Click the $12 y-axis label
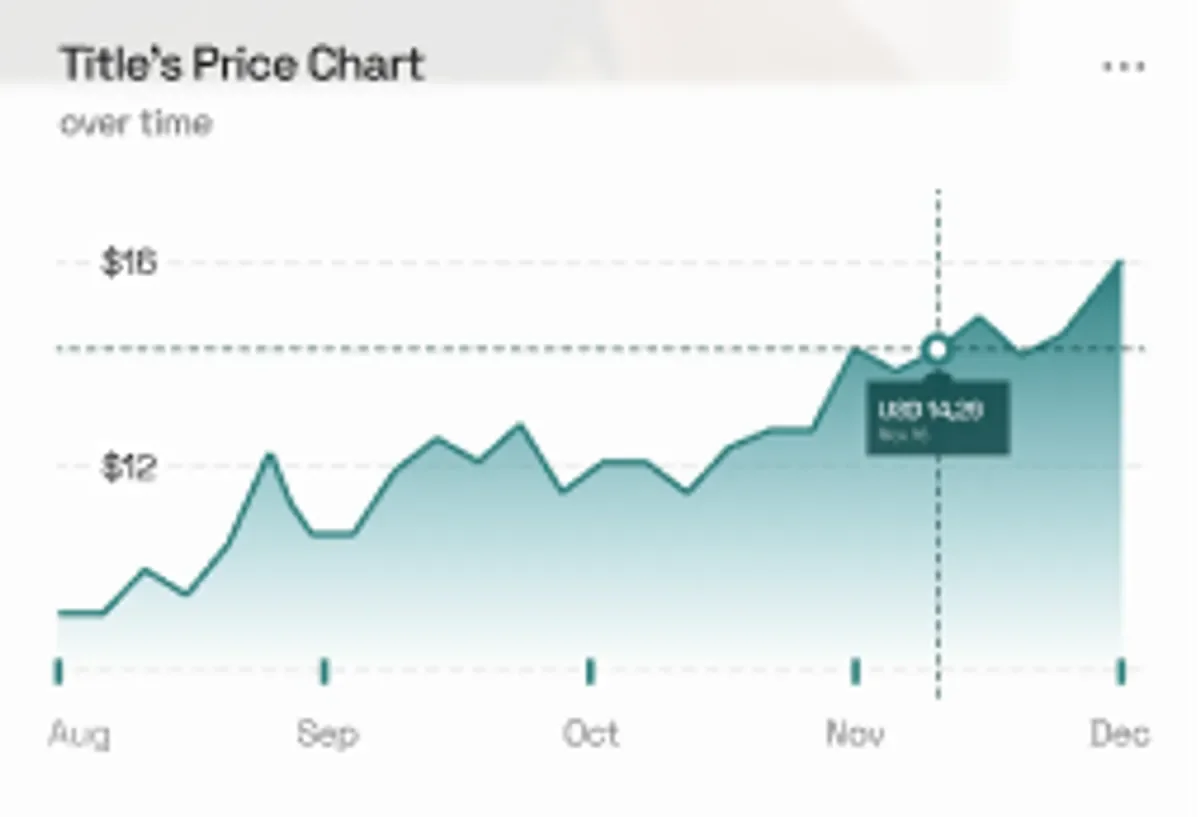This screenshot has height=817, width=1200. coord(129,467)
